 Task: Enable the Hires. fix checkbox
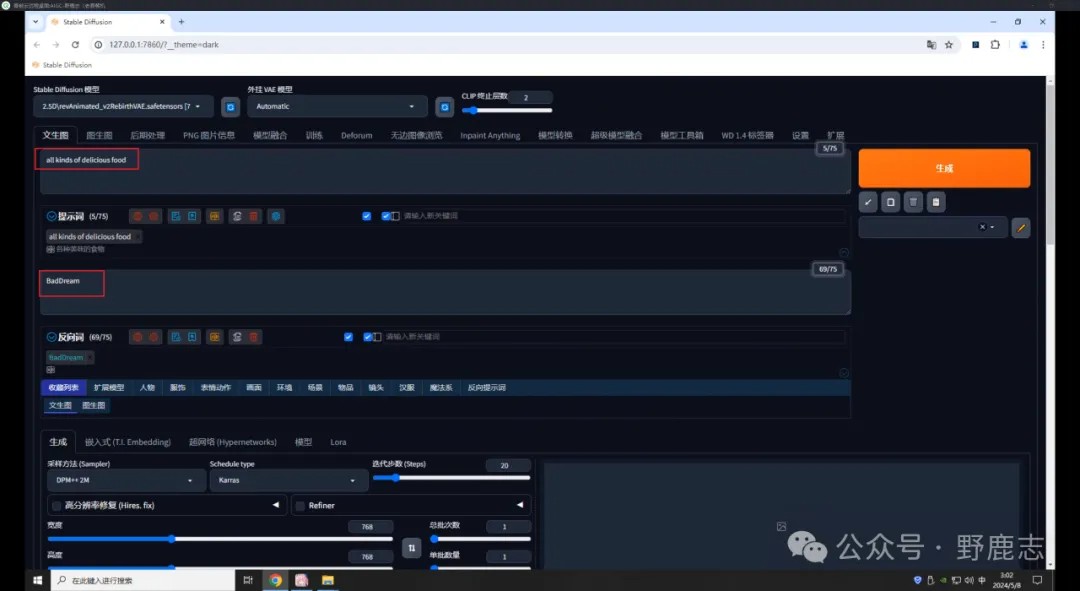56,506
